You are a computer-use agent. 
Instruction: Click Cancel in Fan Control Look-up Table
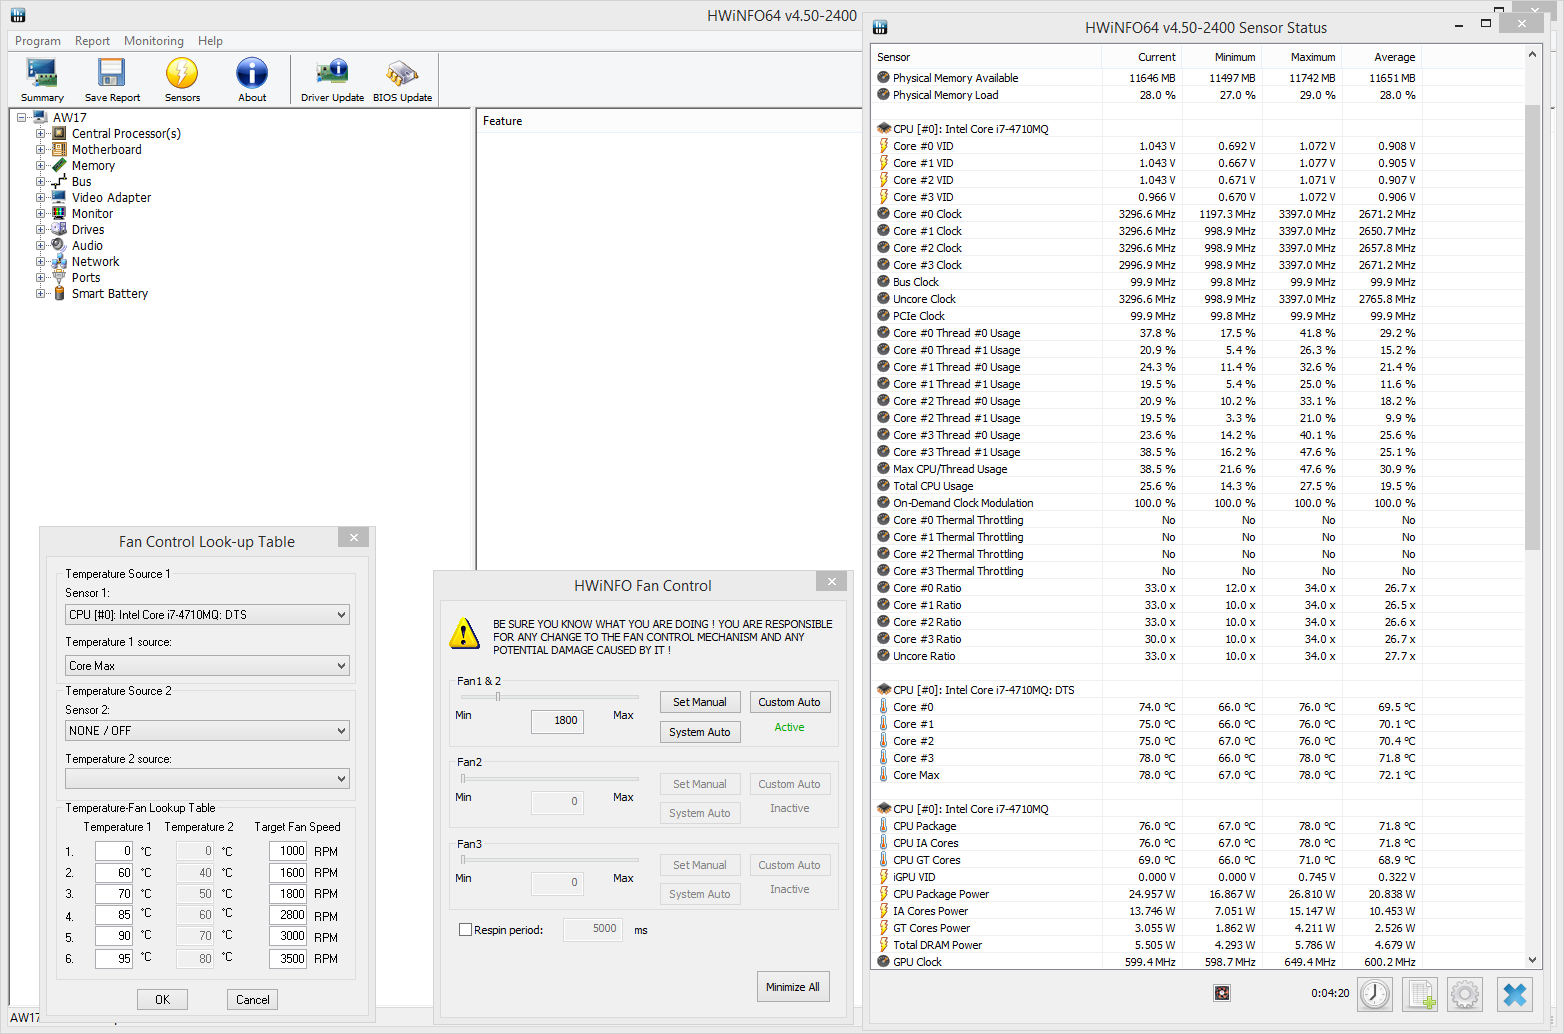(x=253, y=1000)
